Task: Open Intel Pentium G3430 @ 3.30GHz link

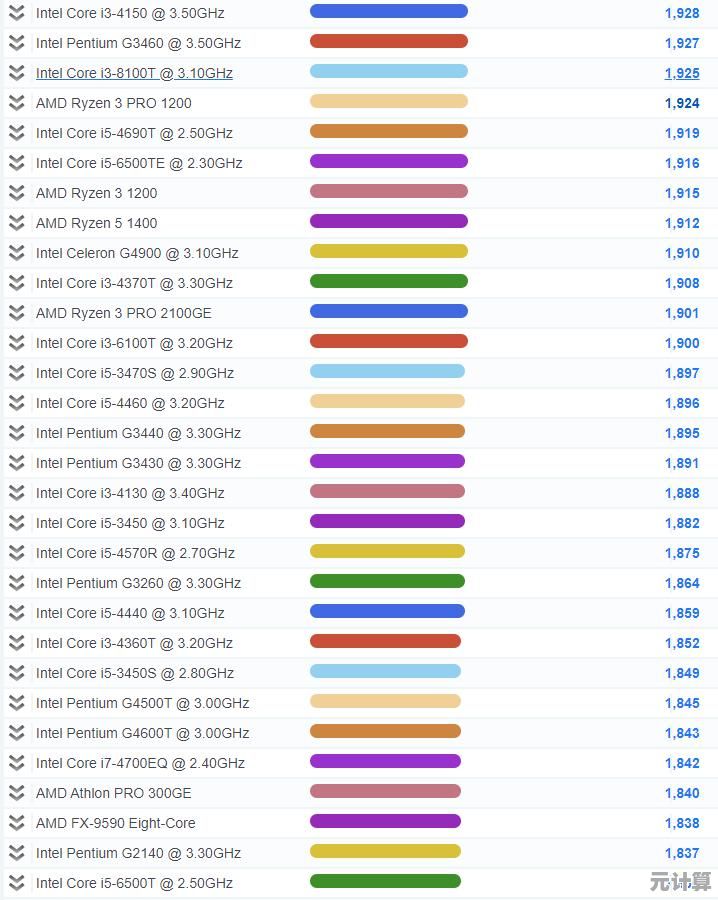Action: point(138,463)
